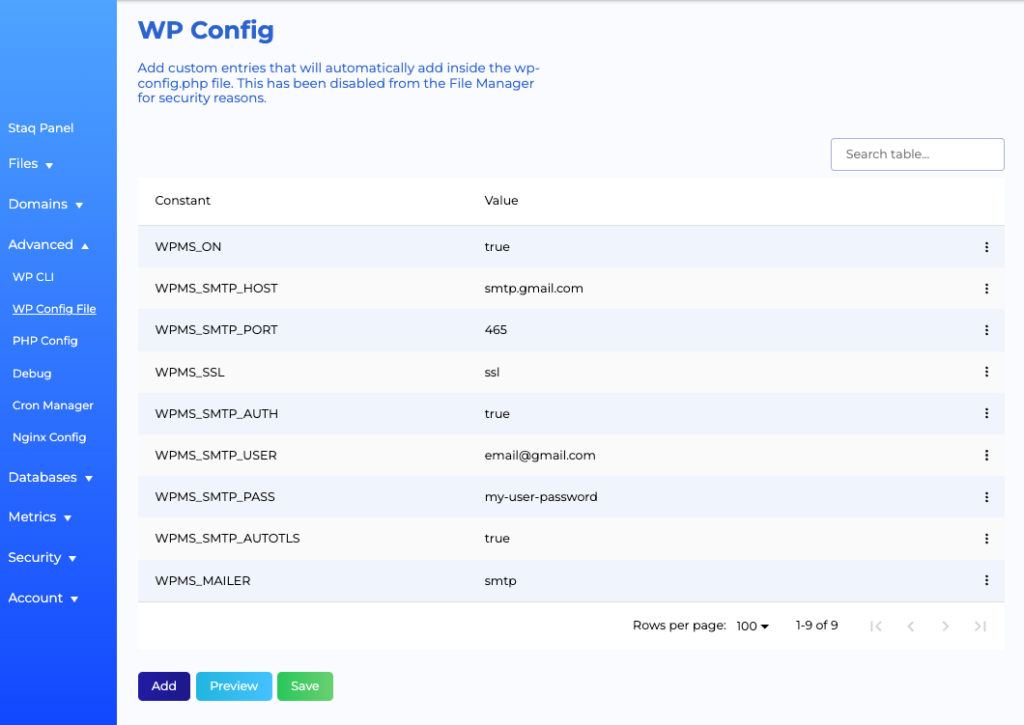Open the Cron Manager page
The width and height of the screenshot is (1024, 725).
52,405
